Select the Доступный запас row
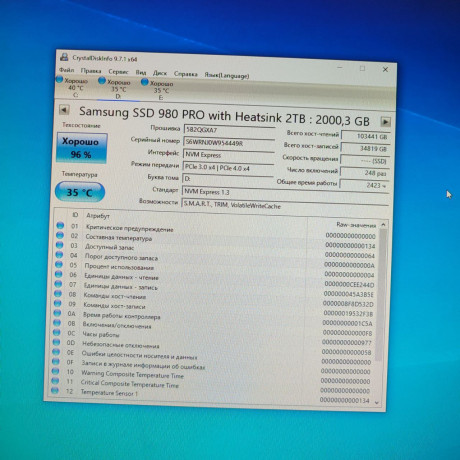 click(216, 251)
